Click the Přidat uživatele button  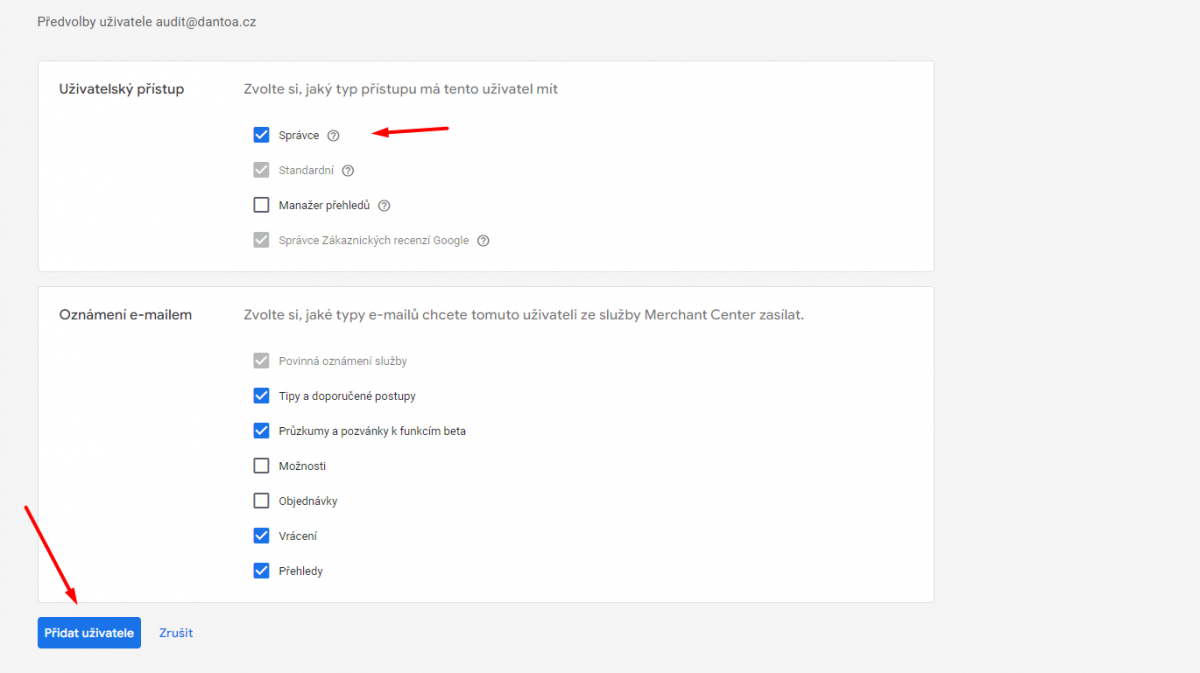coord(89,633)
